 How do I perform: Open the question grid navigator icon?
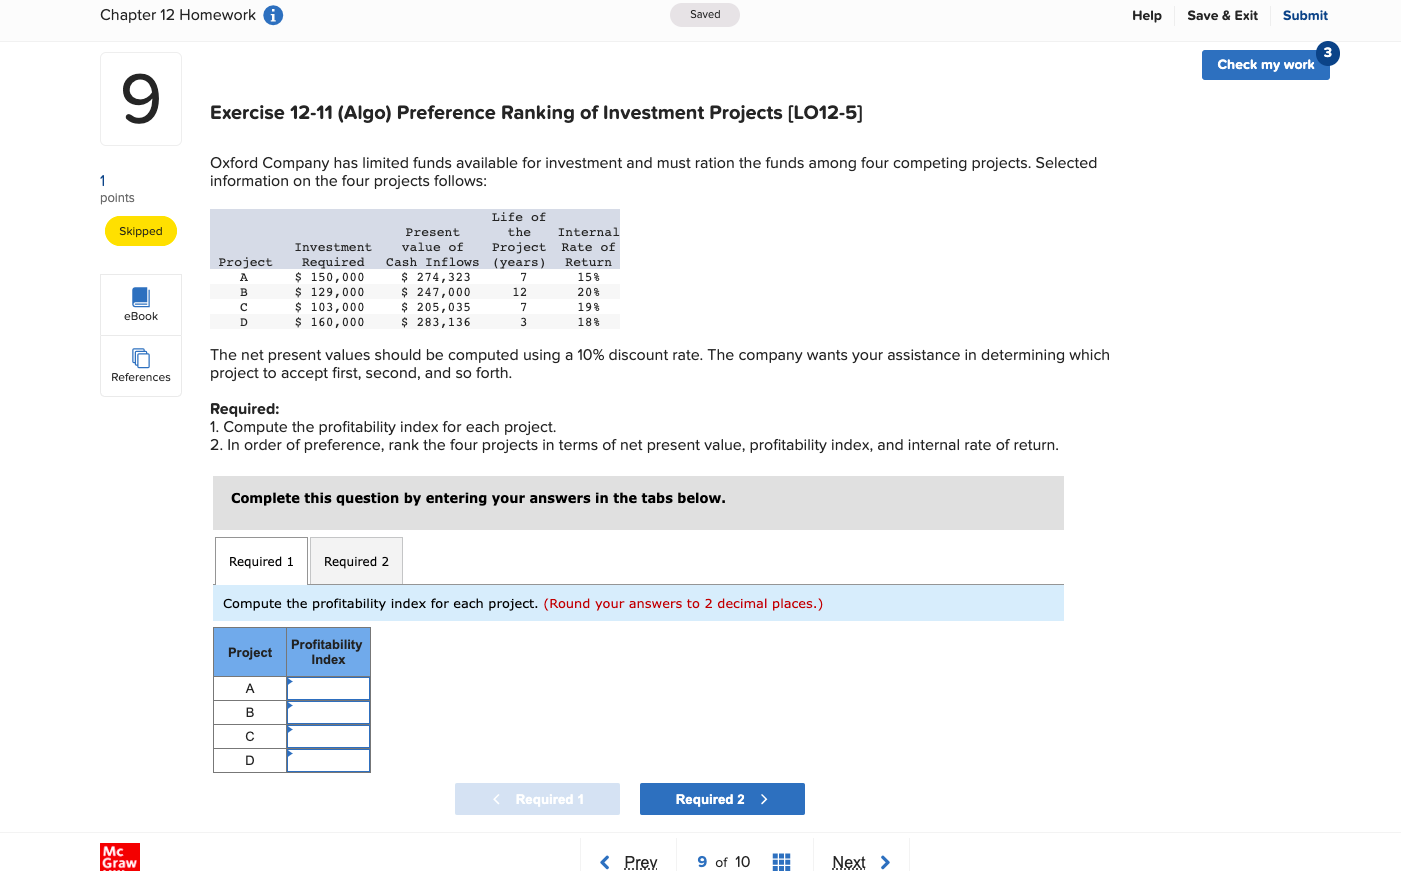click(x=782, y=862)
